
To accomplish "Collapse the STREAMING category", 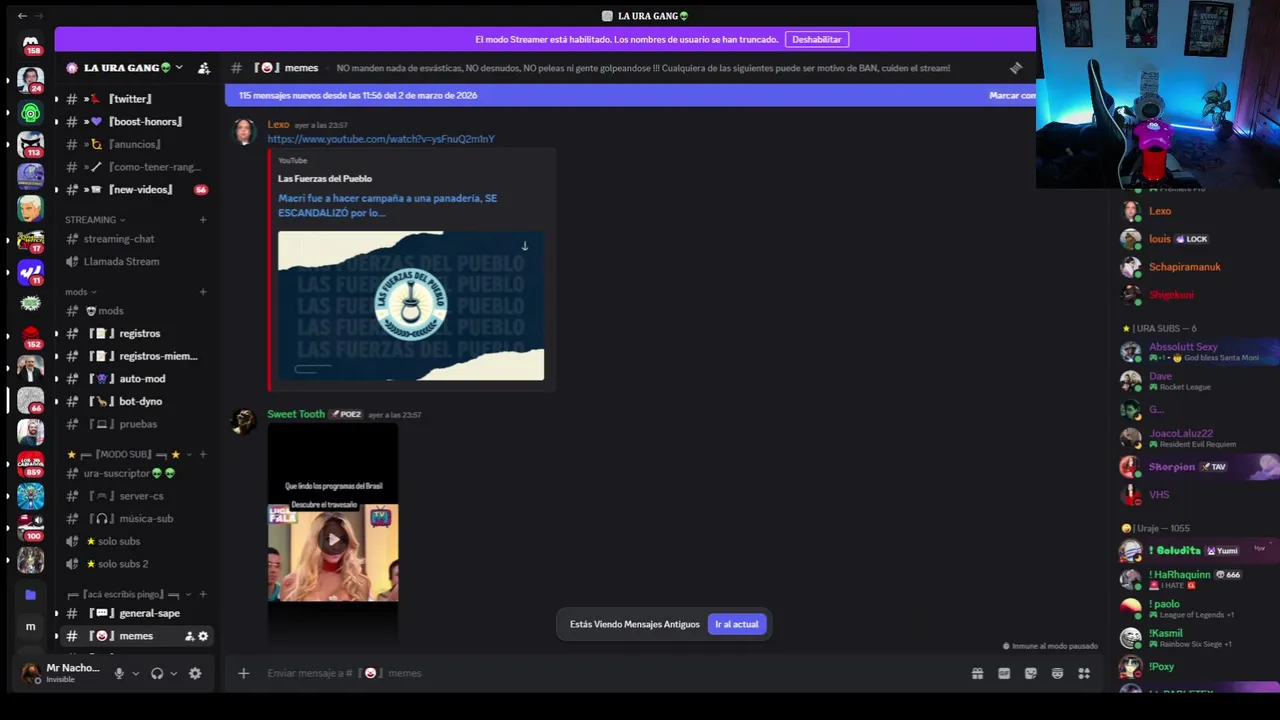I will click(x=95, y=219).
